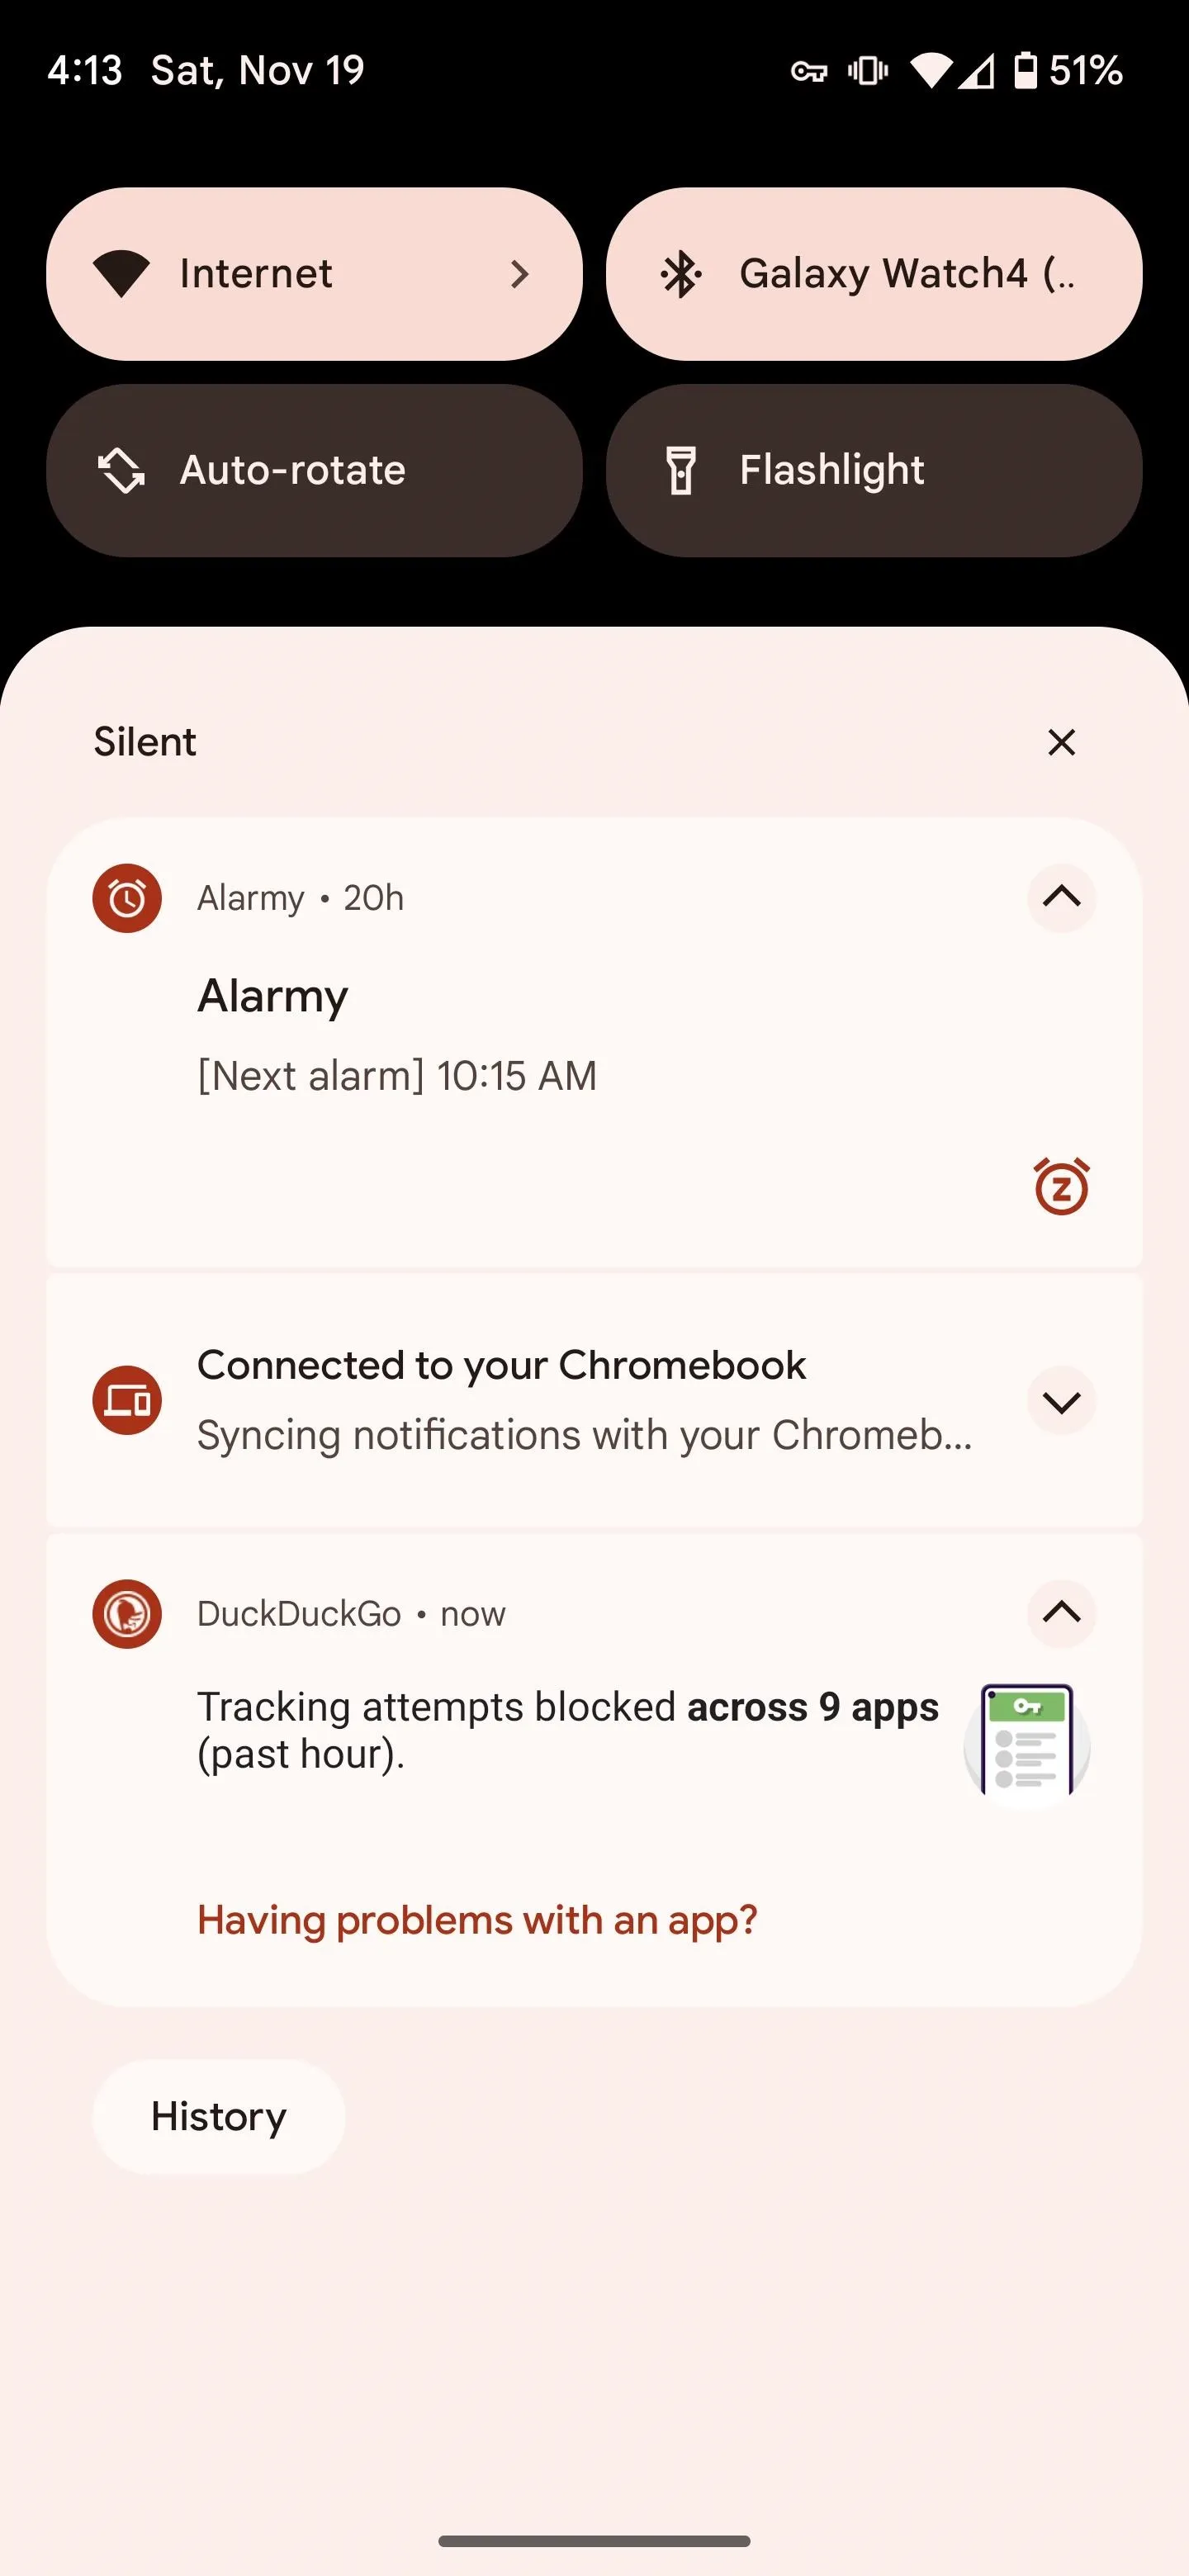Image resolution: width=1189 pixels, height=2576 pixels.
Task: Open notification History
Action: coord(219,2116)
